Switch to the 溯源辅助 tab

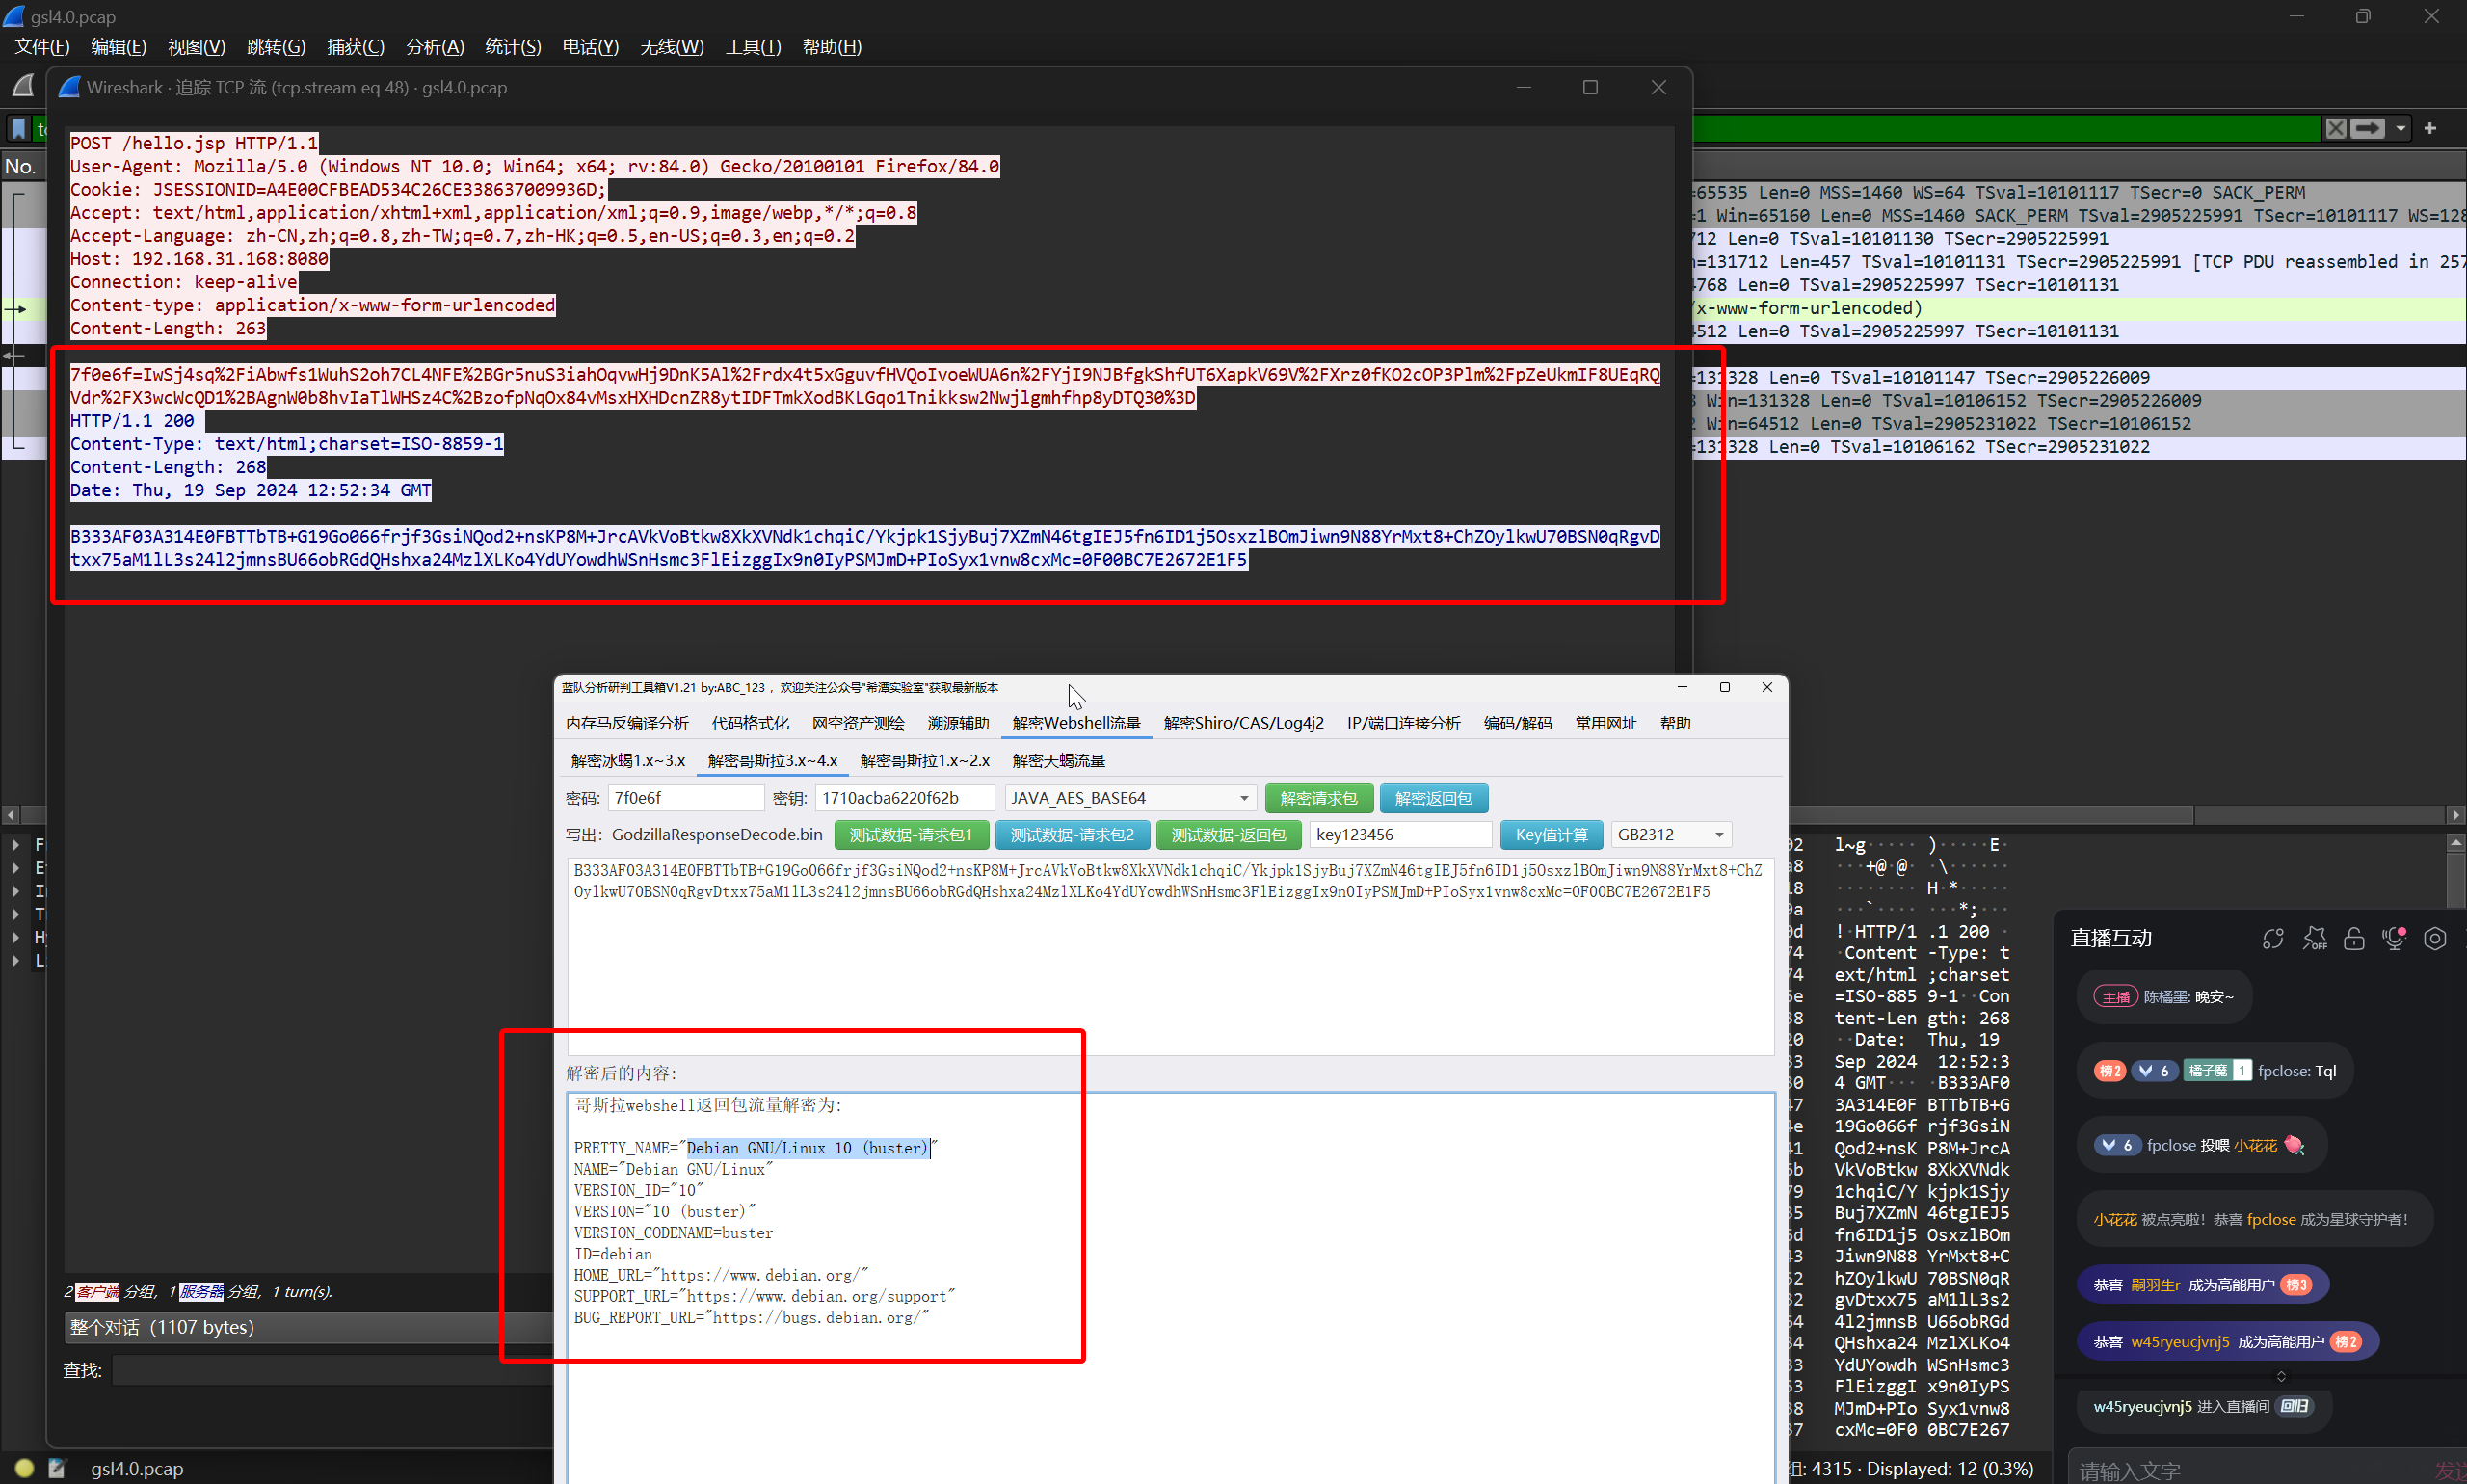[x=958, y=723]
